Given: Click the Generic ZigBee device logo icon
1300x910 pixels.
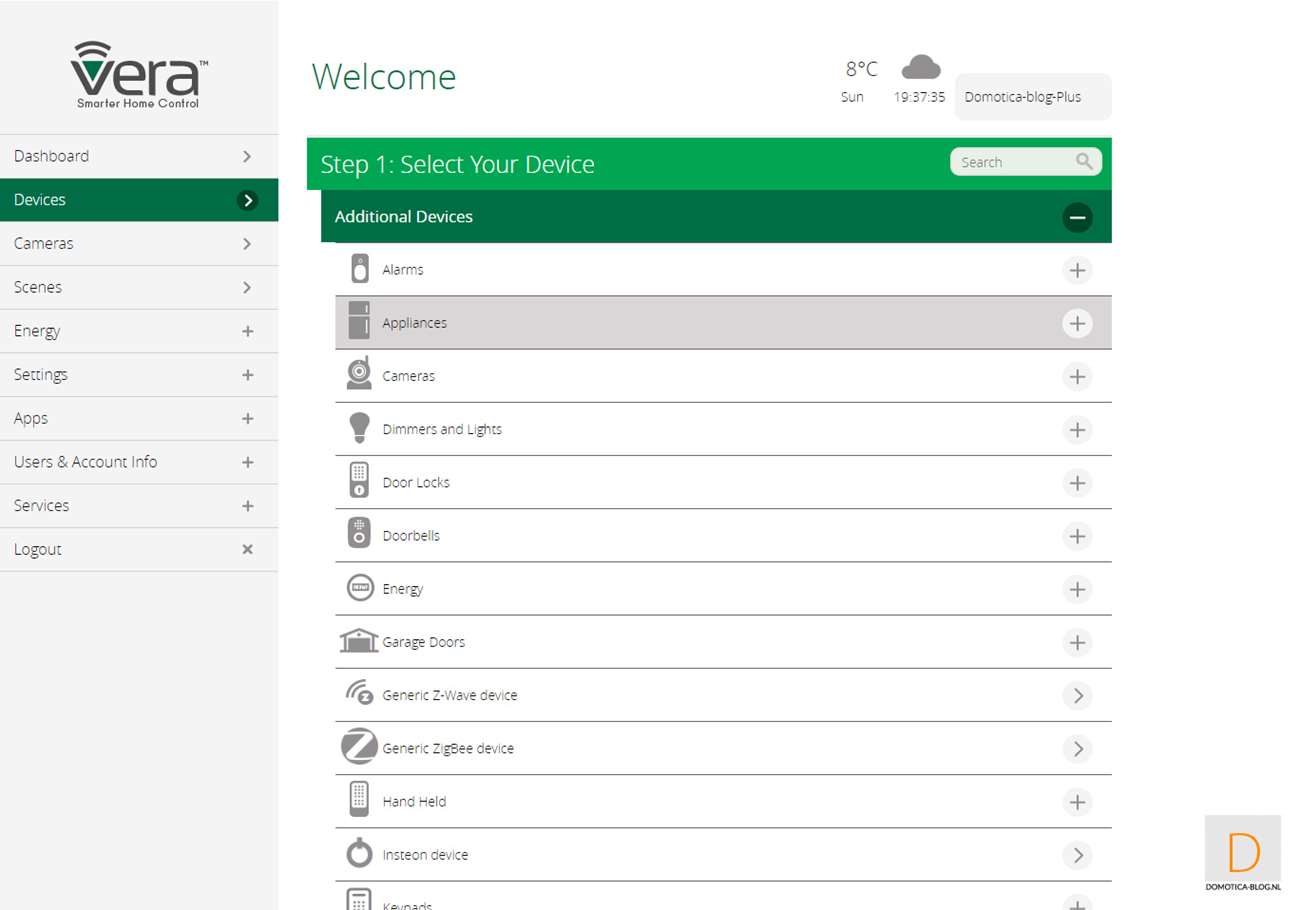Looking at the screenshot, I should (359, 747).
